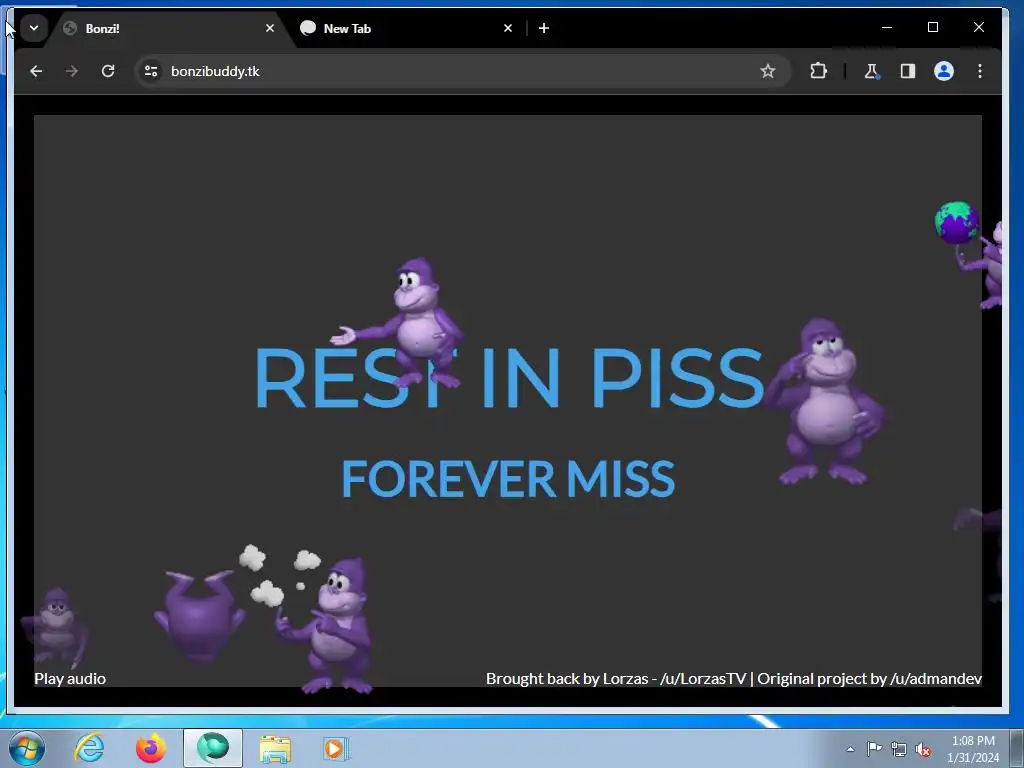Launch Internet Explorer from taskbar

point(89,748)
